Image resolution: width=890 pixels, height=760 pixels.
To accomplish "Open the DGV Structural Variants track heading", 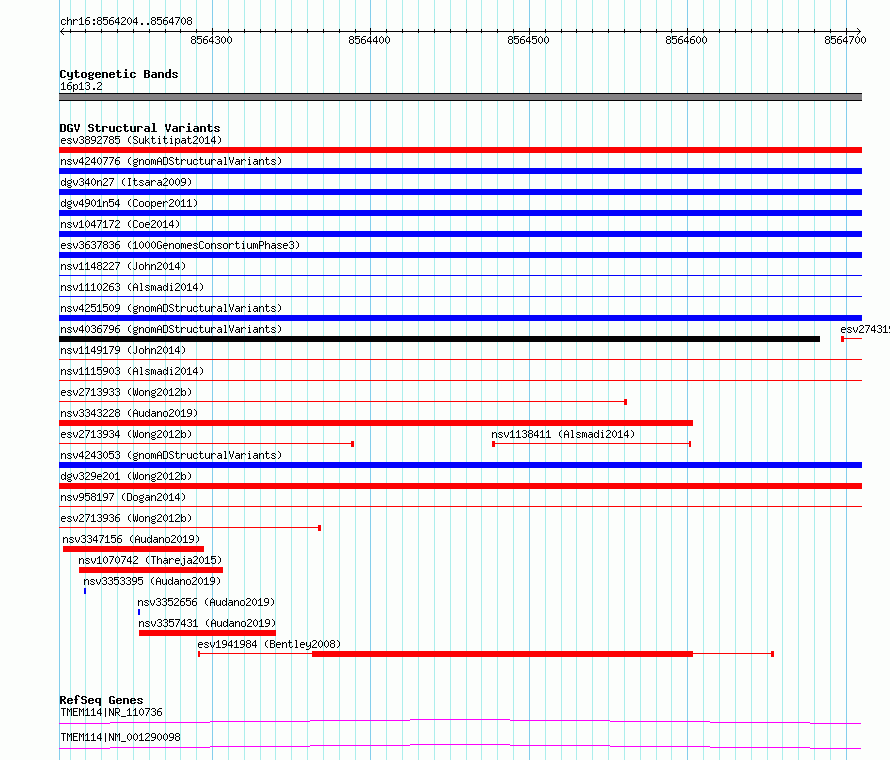I will click(x=140, y=128).
